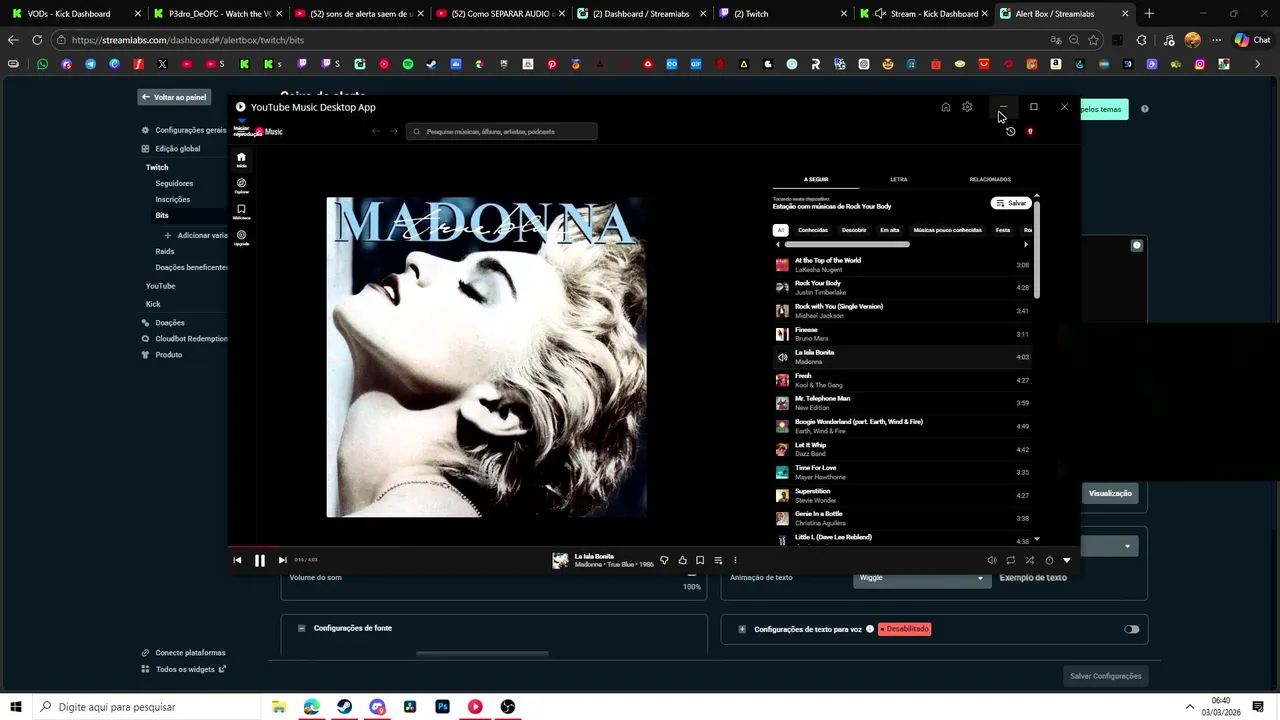Select the Conhecidas filter chip

pos(813,230)
